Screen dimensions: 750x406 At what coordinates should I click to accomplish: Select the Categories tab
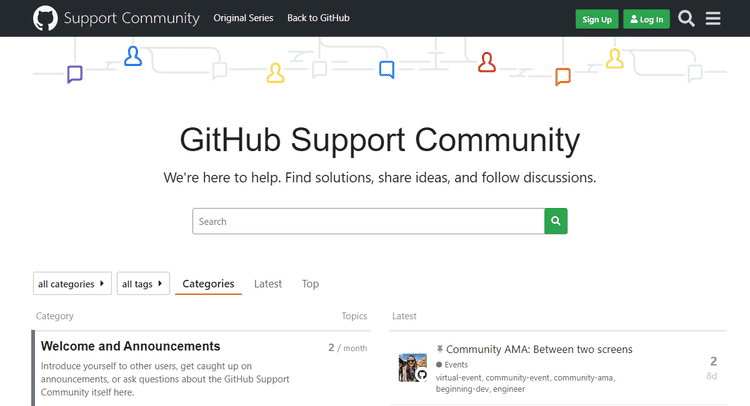click(x=208, y=284)
